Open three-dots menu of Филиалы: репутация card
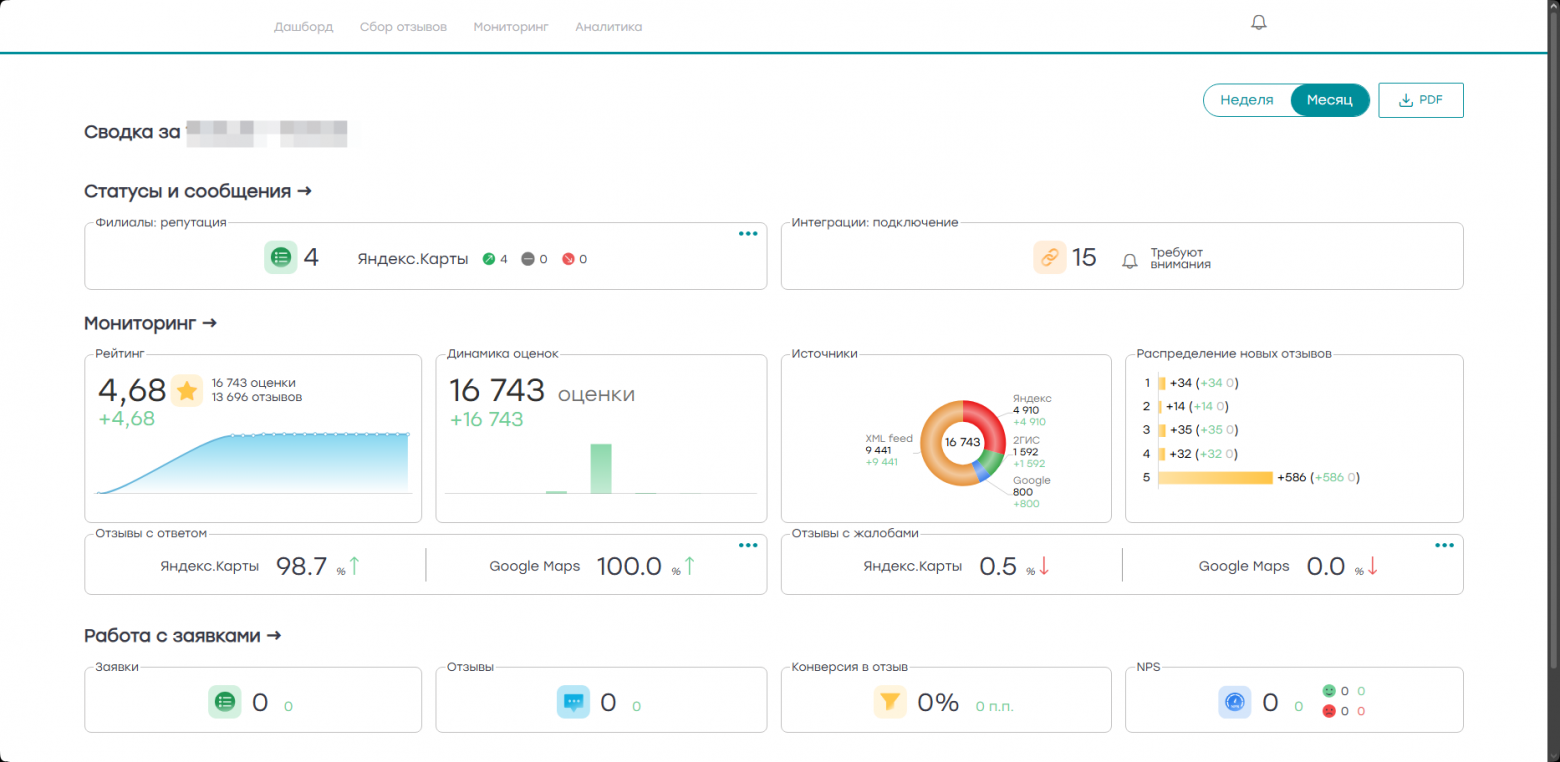The image size is (1560, 762). 748,234
